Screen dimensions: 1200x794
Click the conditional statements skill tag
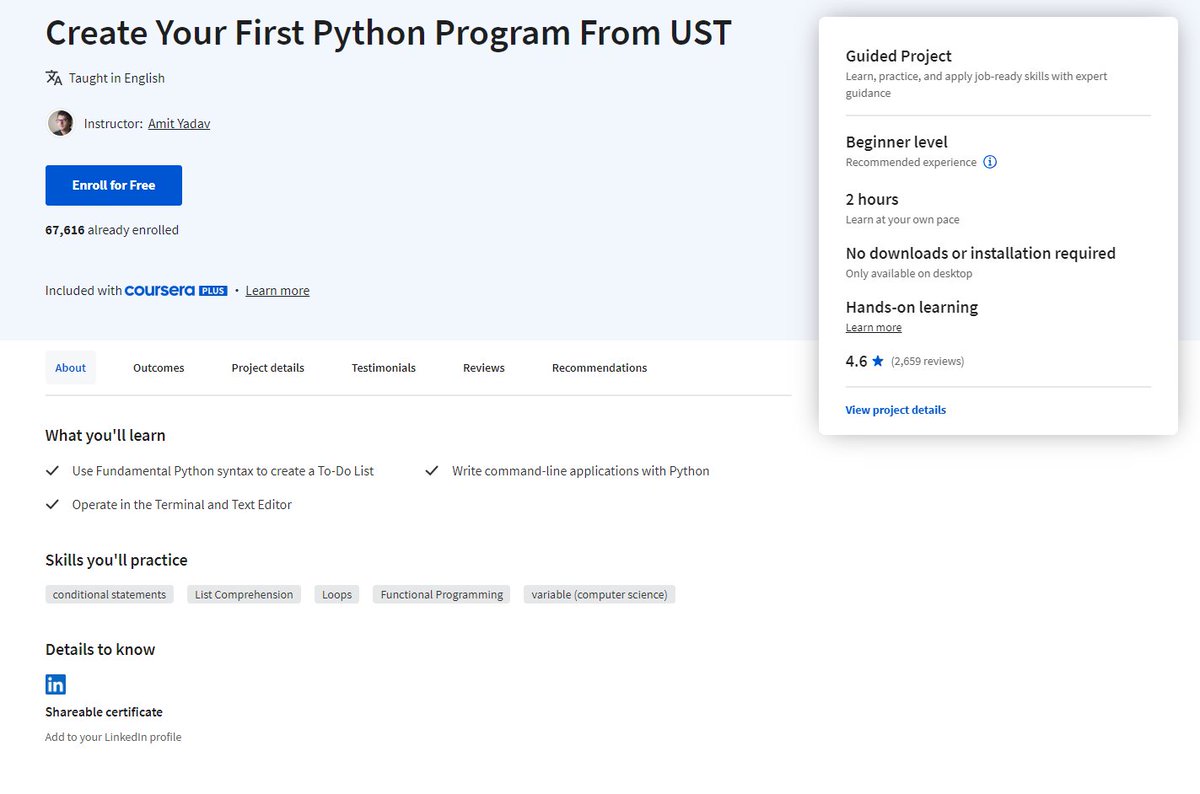click(109, 594)
